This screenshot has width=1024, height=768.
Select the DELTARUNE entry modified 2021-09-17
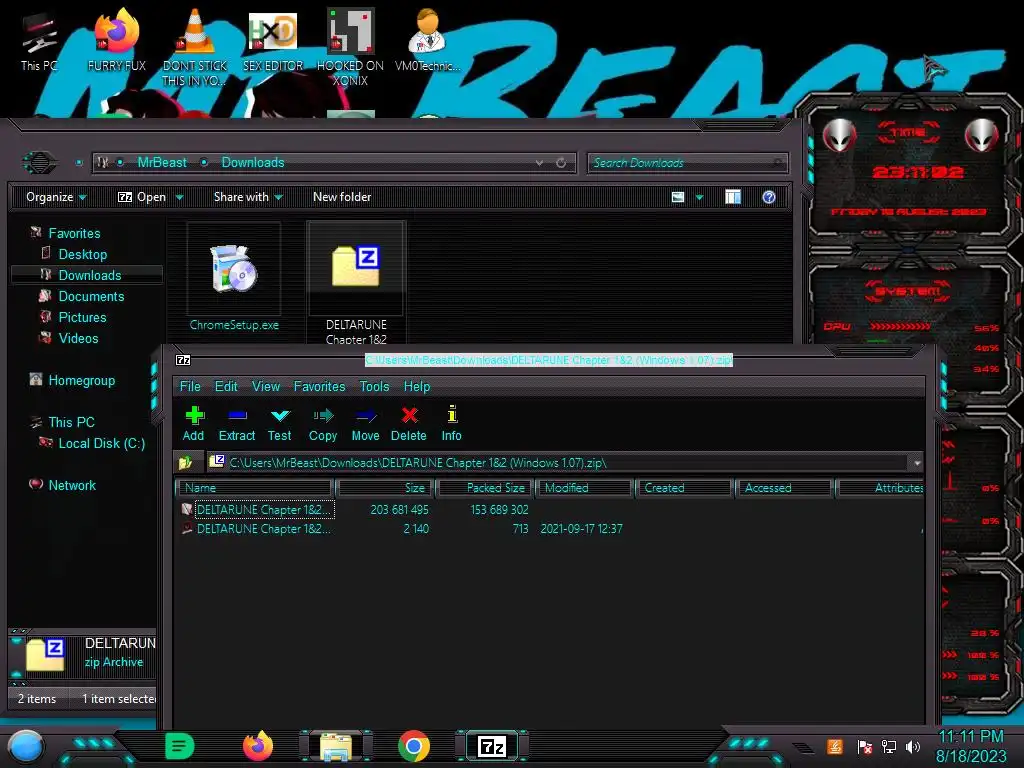[x=264, y=529]
